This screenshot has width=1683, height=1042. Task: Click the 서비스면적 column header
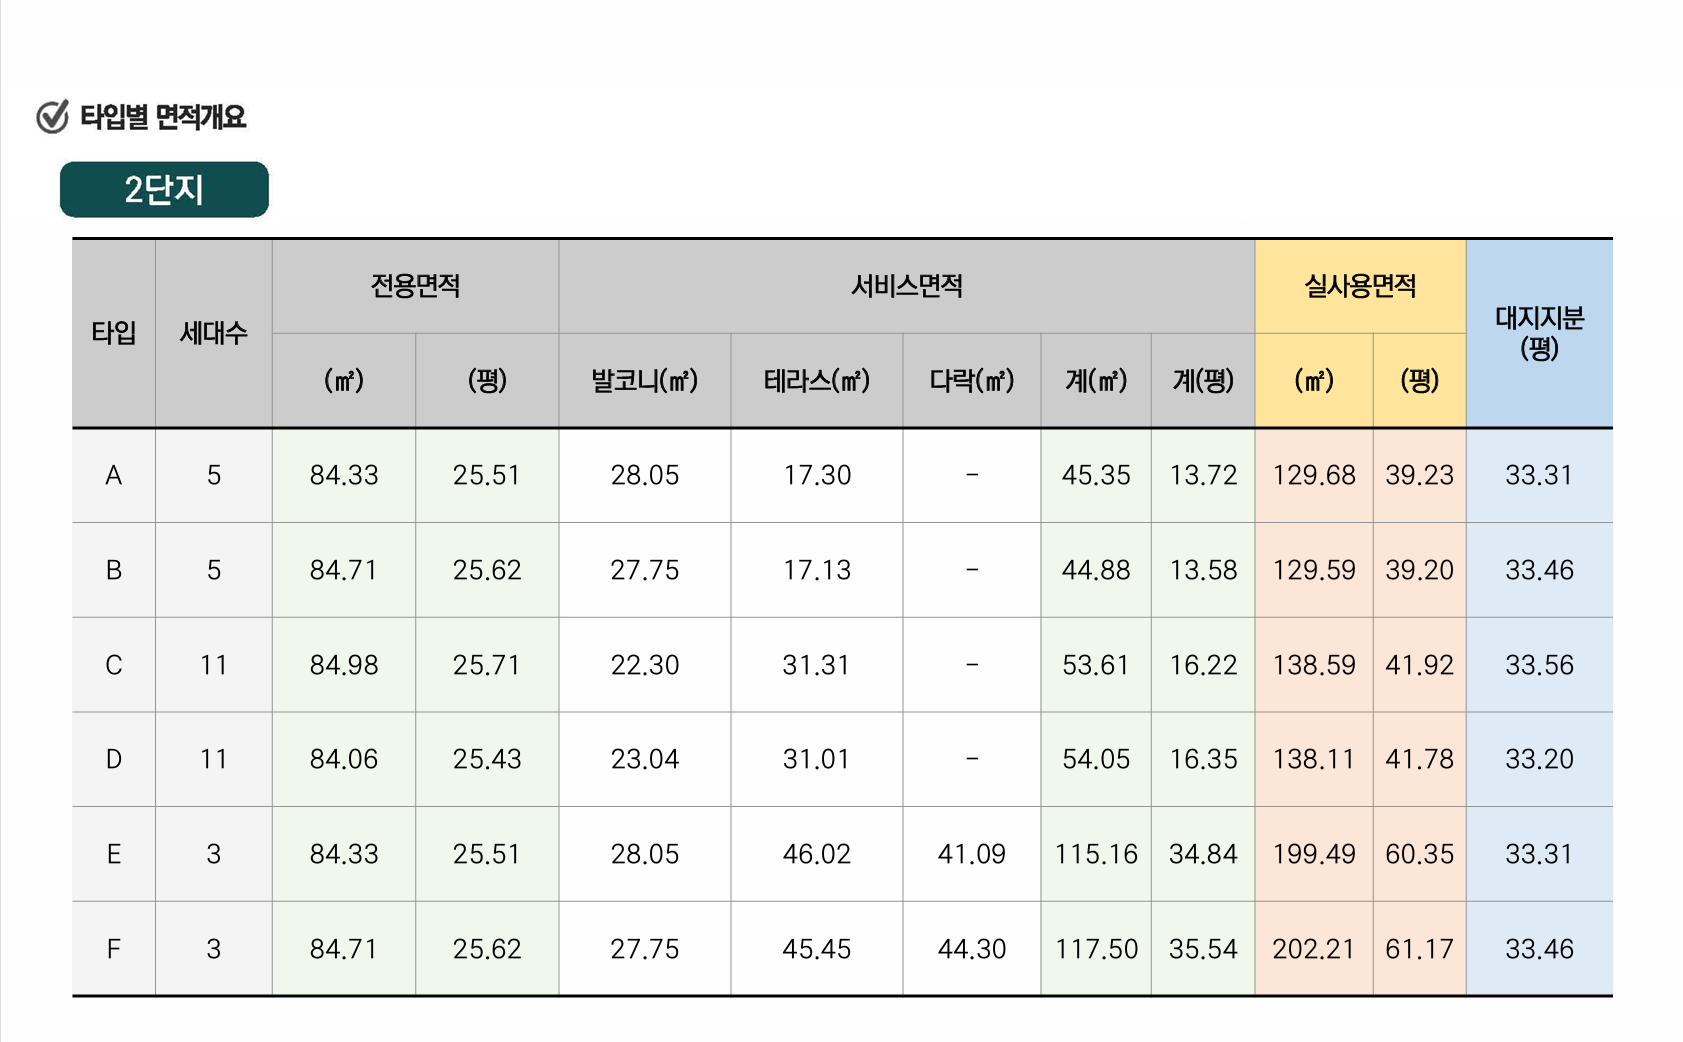coord(906,286)
